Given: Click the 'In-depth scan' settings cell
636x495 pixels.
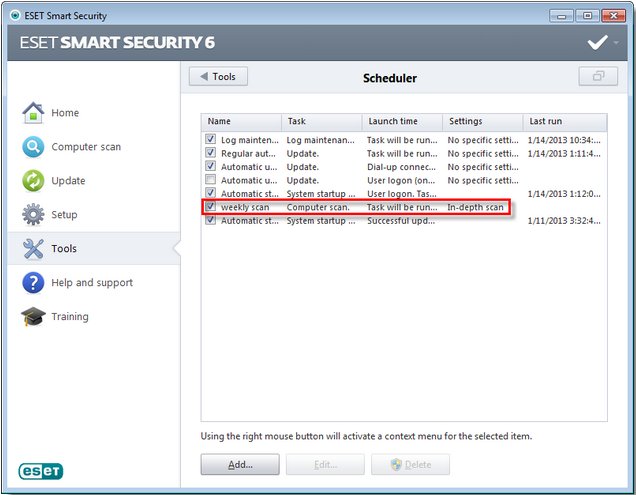Looking at the screenshot, I should click(x=475, y=207).
